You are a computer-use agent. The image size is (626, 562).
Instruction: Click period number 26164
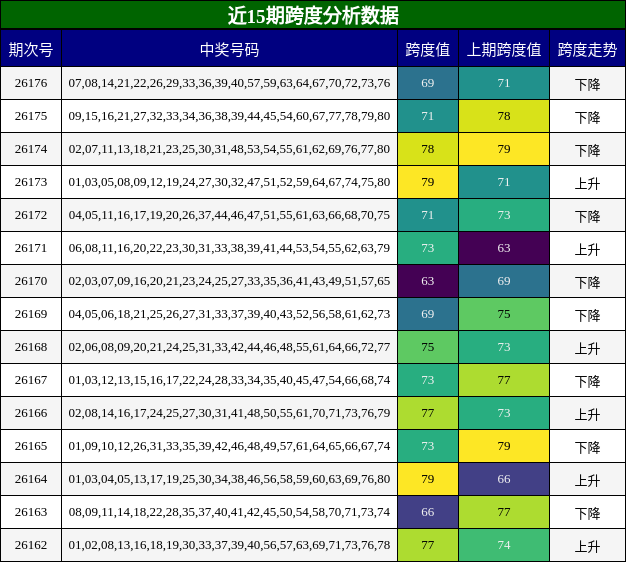click(31, 479)
